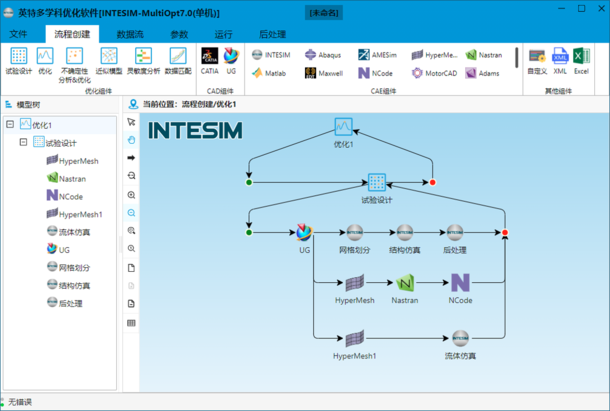The width and height of the screenshot is (610, 411).
Task: Select the AMESim CAE component
Action: [x=377, y=55]
